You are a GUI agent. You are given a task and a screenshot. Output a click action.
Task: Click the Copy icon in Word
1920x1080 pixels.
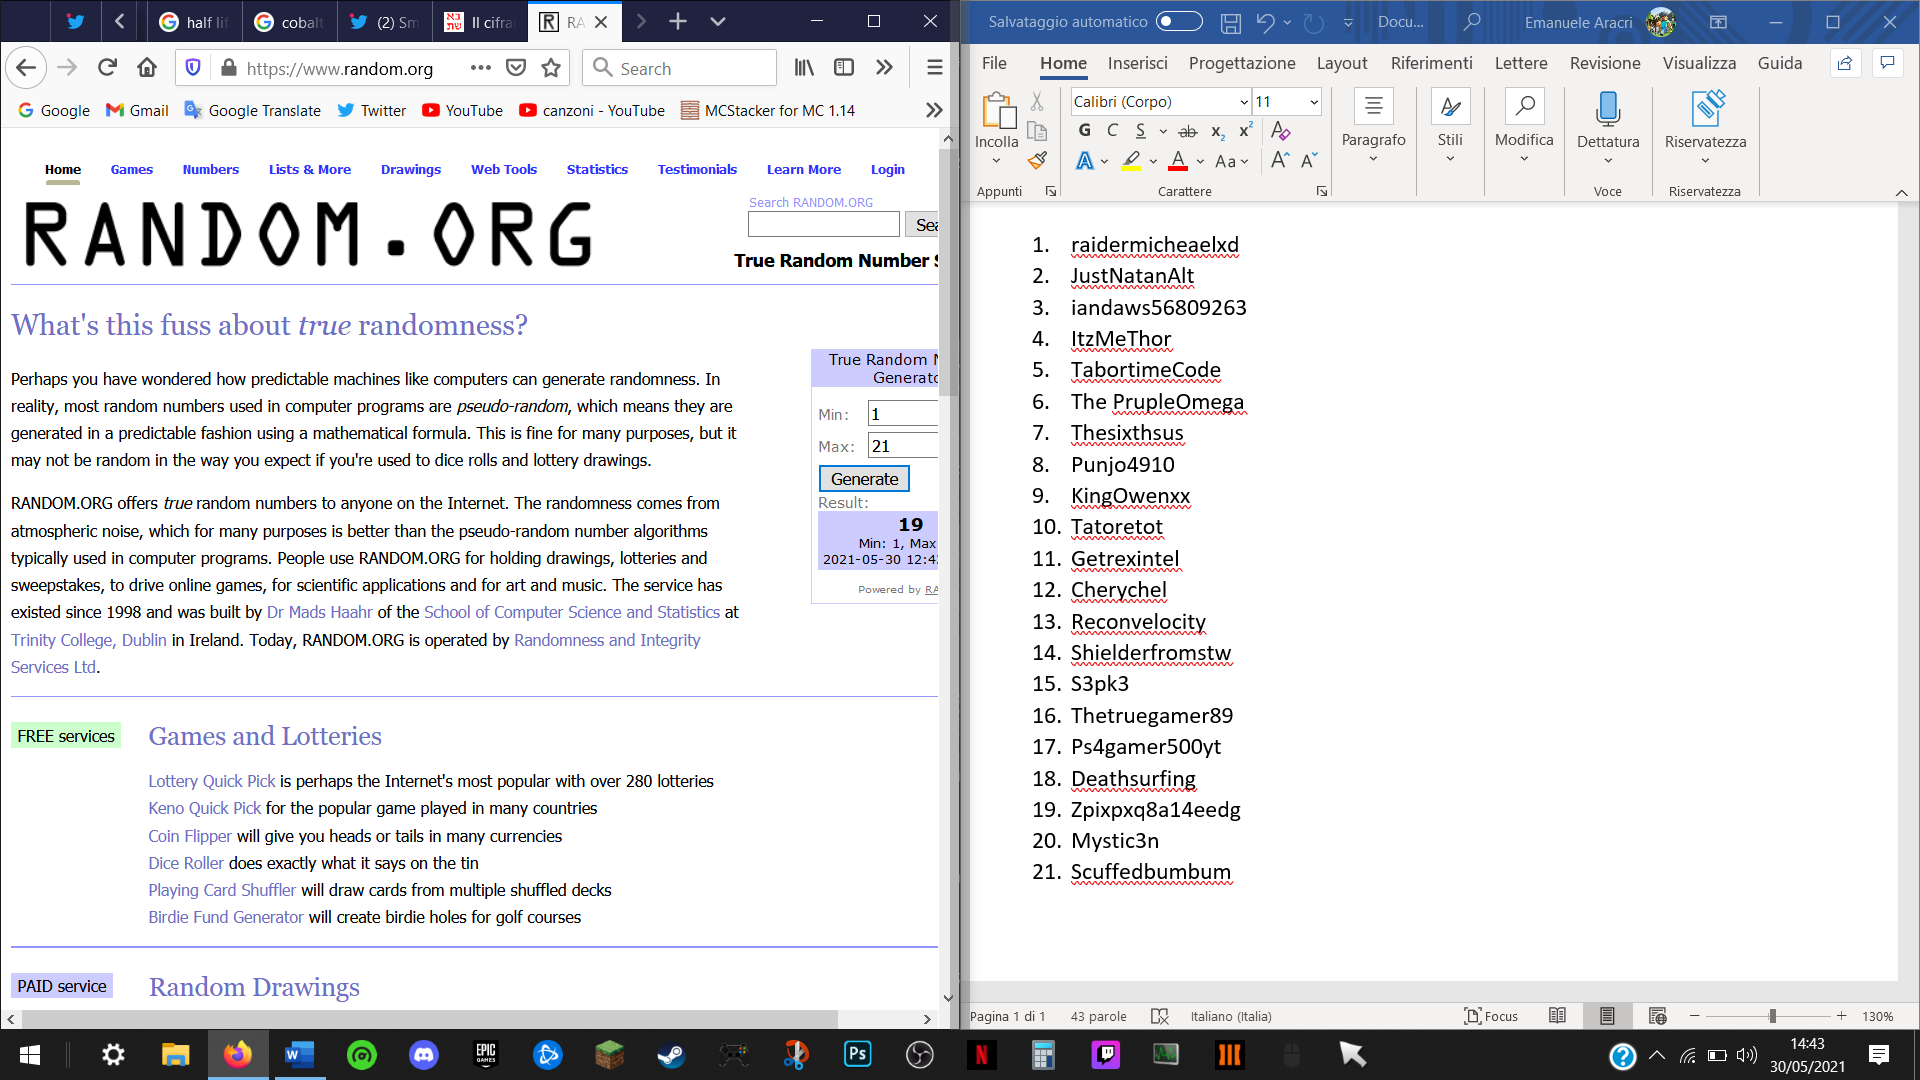1037,131
